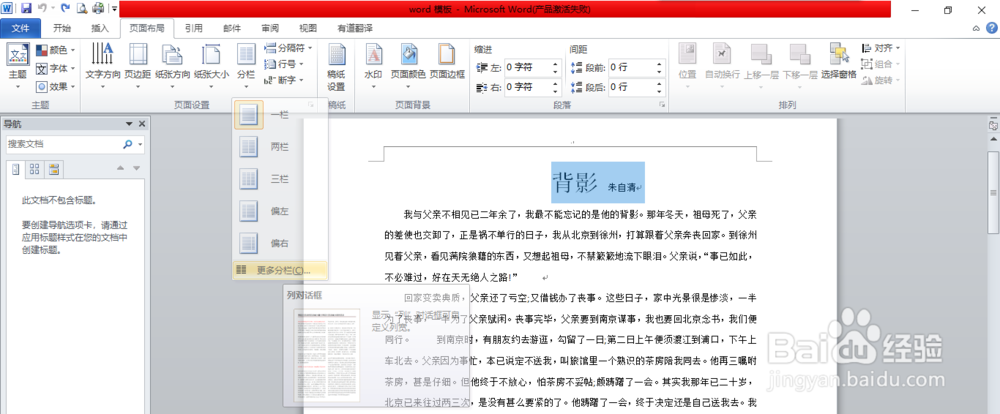Decrease 段后 spacing with down arrow
This screenshot has width=1000, height=414.
pyautogui.click(x=660, y=90)
